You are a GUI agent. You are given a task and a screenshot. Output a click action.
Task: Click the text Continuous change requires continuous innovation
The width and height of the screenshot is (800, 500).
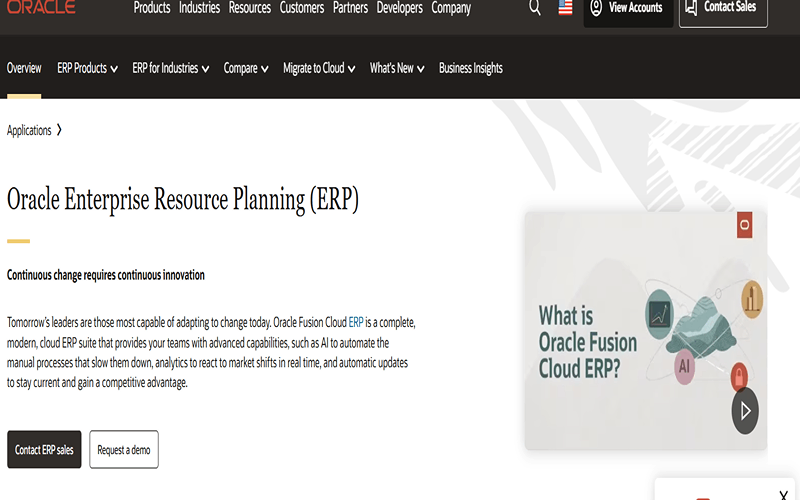pyautogui.click(x=106, y=275)
